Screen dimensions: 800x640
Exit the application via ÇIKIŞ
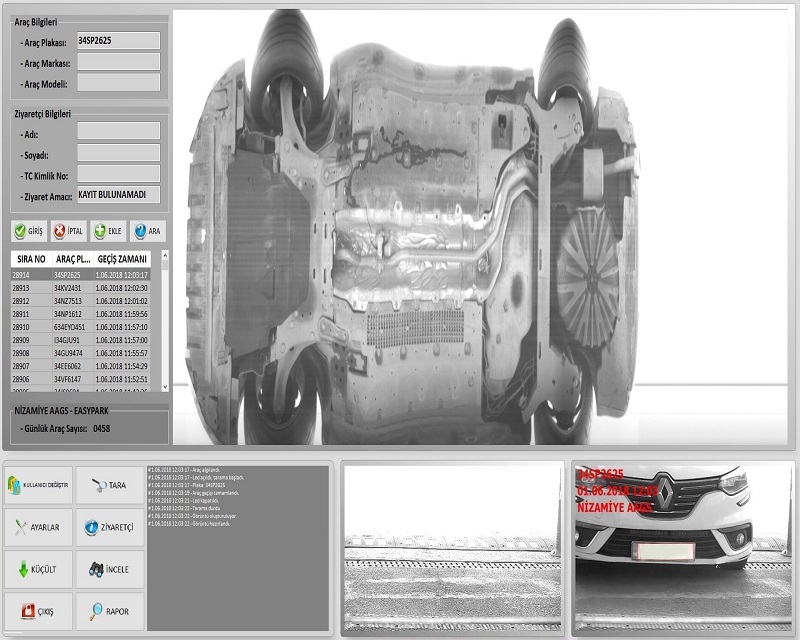point(38,610)
